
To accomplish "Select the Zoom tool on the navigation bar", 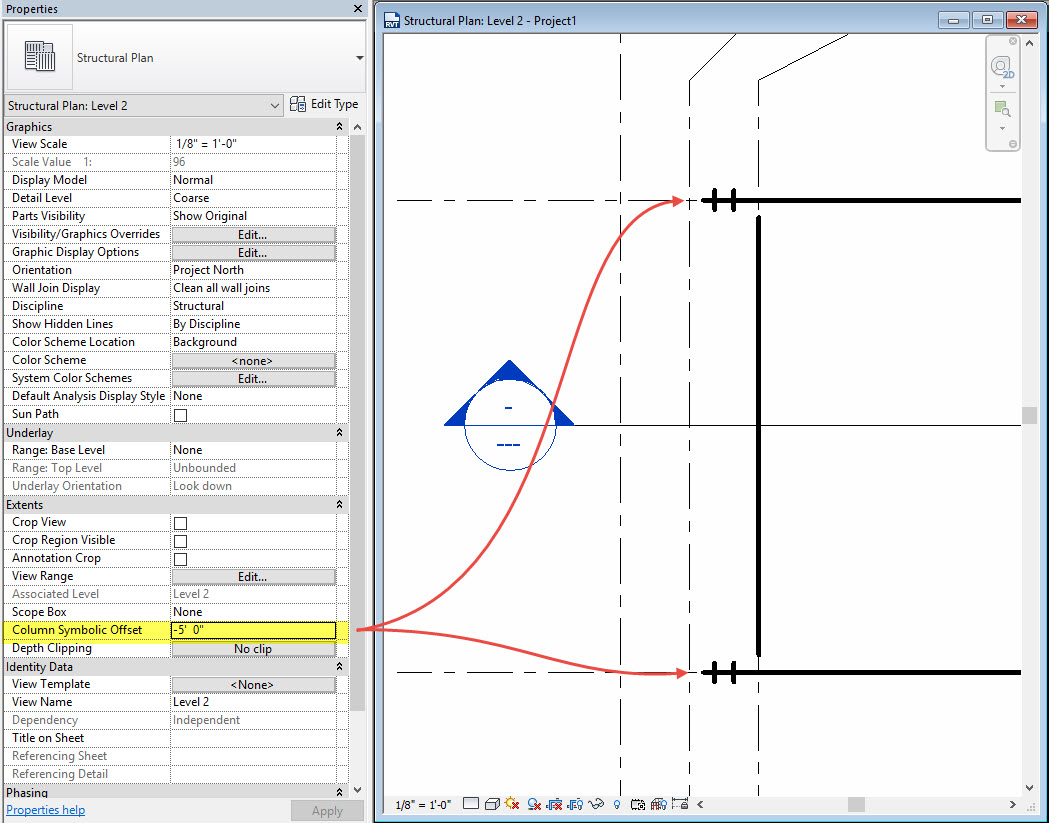I will click(x=1001, y=109).
